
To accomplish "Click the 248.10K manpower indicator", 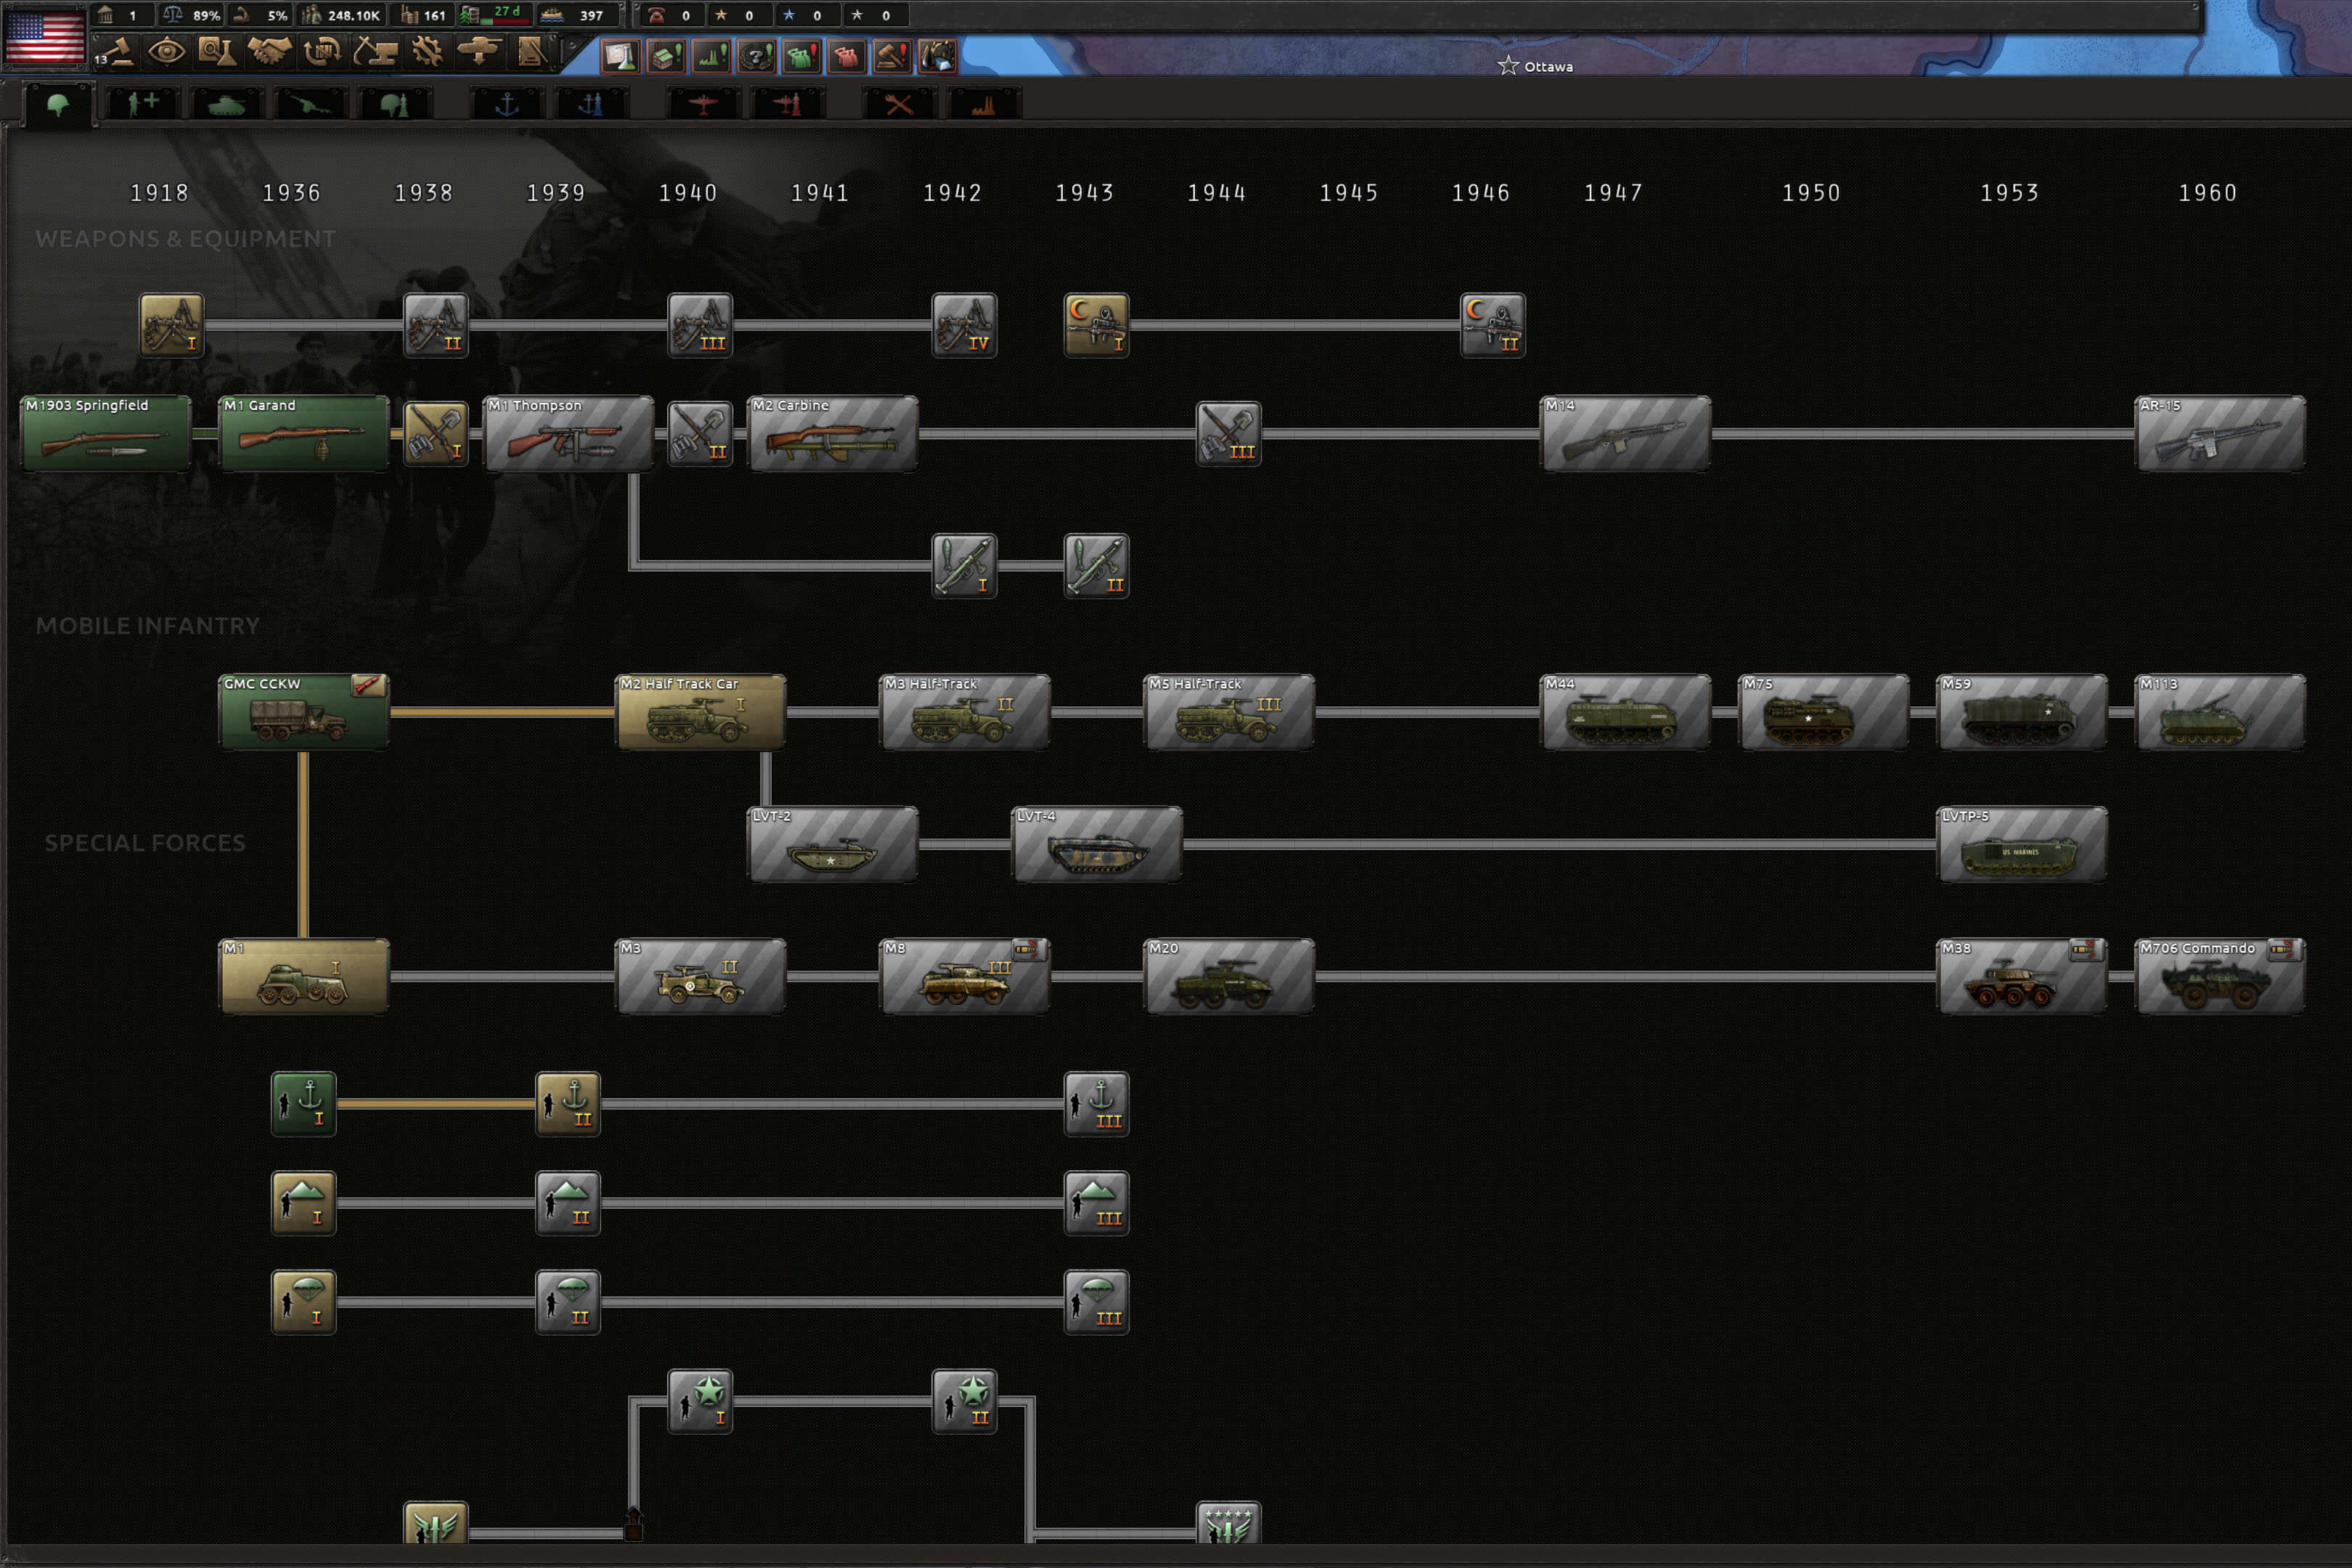I will coord(341,15).
